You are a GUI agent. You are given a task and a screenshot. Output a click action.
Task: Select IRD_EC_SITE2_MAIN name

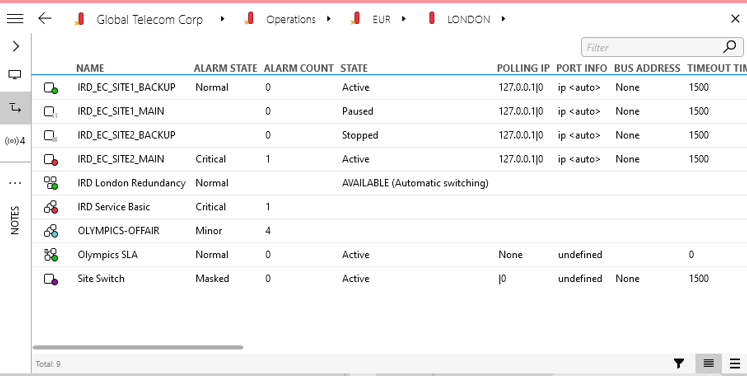[x=121, y=159]
